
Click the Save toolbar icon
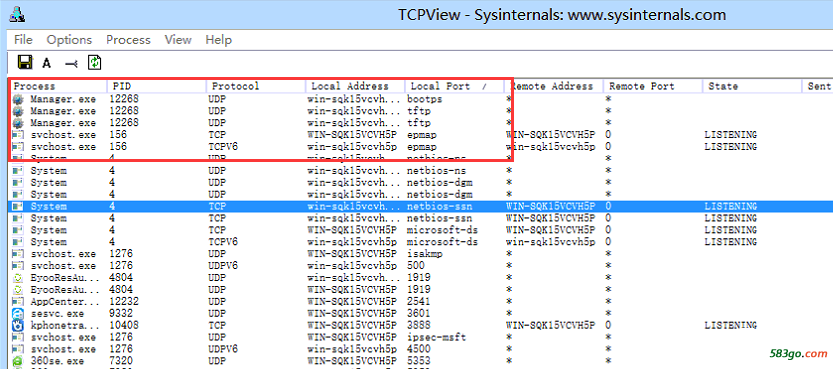24,63
